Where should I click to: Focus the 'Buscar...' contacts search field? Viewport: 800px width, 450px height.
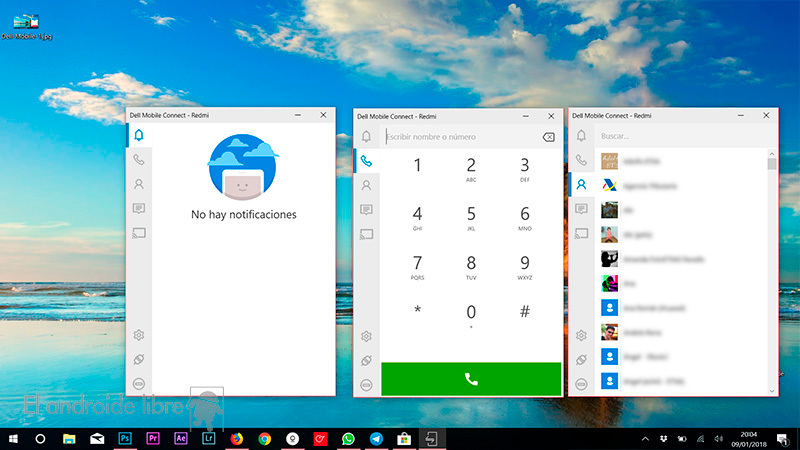point(686,136)
